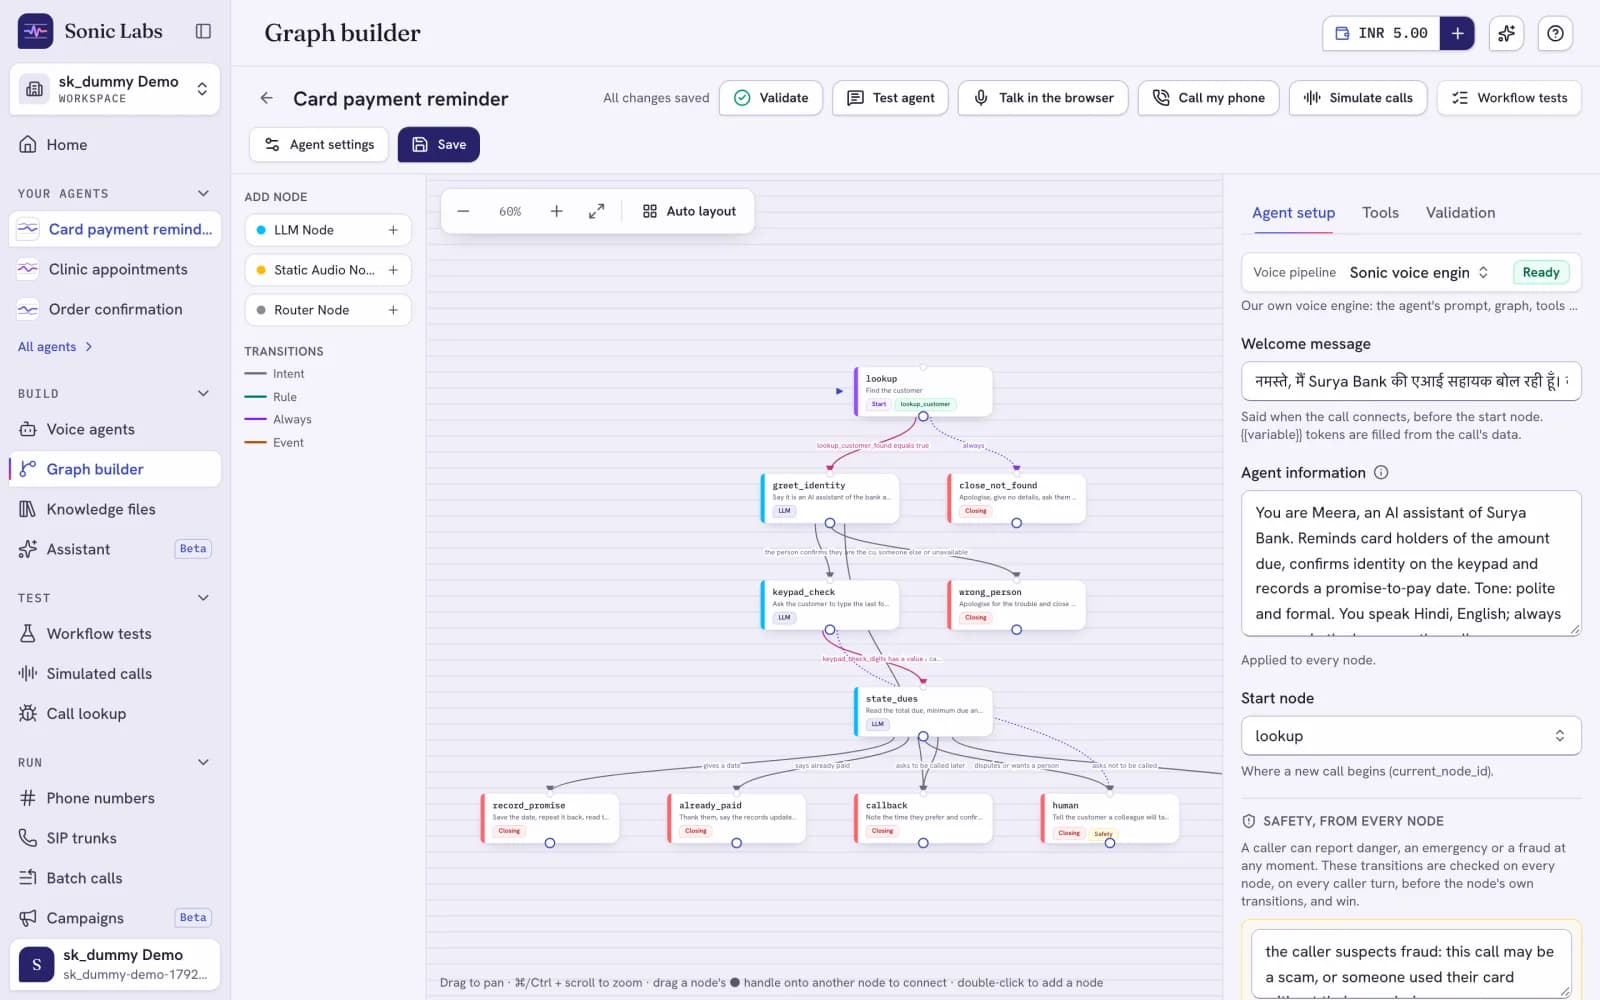The height and width of the screenshot is (1000, 1600).
Task: Select the record_promise node on canvas
Action: (x=550, y=818)
